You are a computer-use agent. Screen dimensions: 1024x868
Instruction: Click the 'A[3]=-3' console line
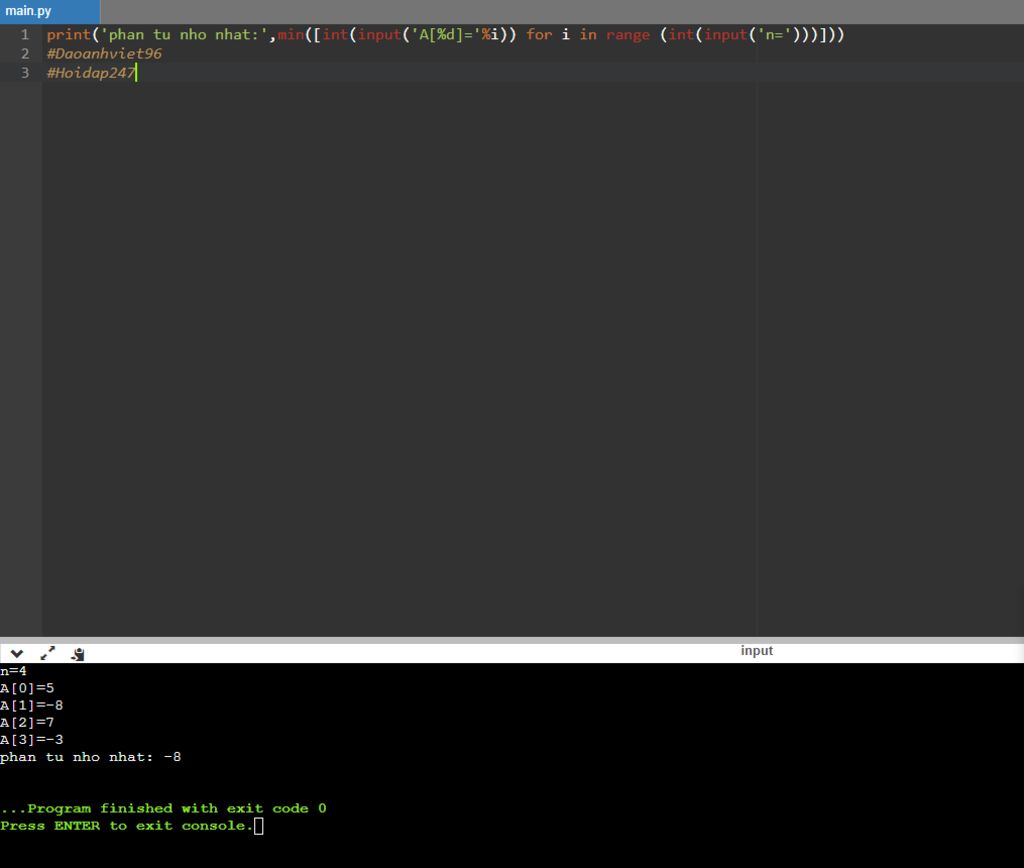coord(31,739)
